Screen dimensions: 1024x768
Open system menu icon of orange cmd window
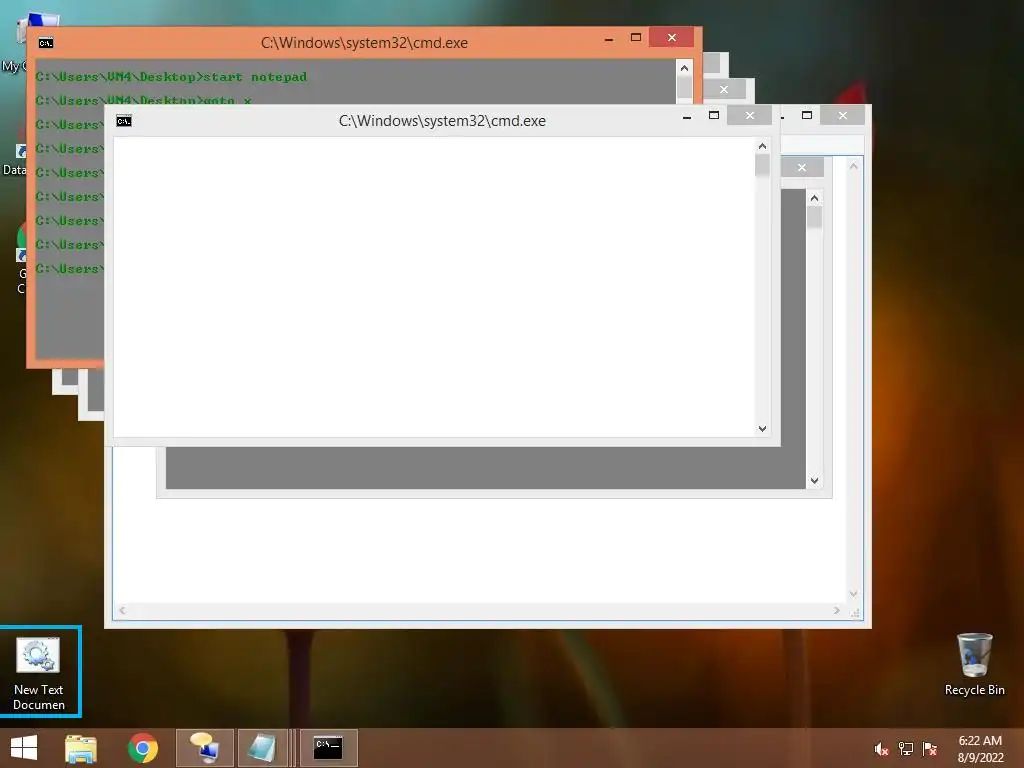[x=46, y=43]
